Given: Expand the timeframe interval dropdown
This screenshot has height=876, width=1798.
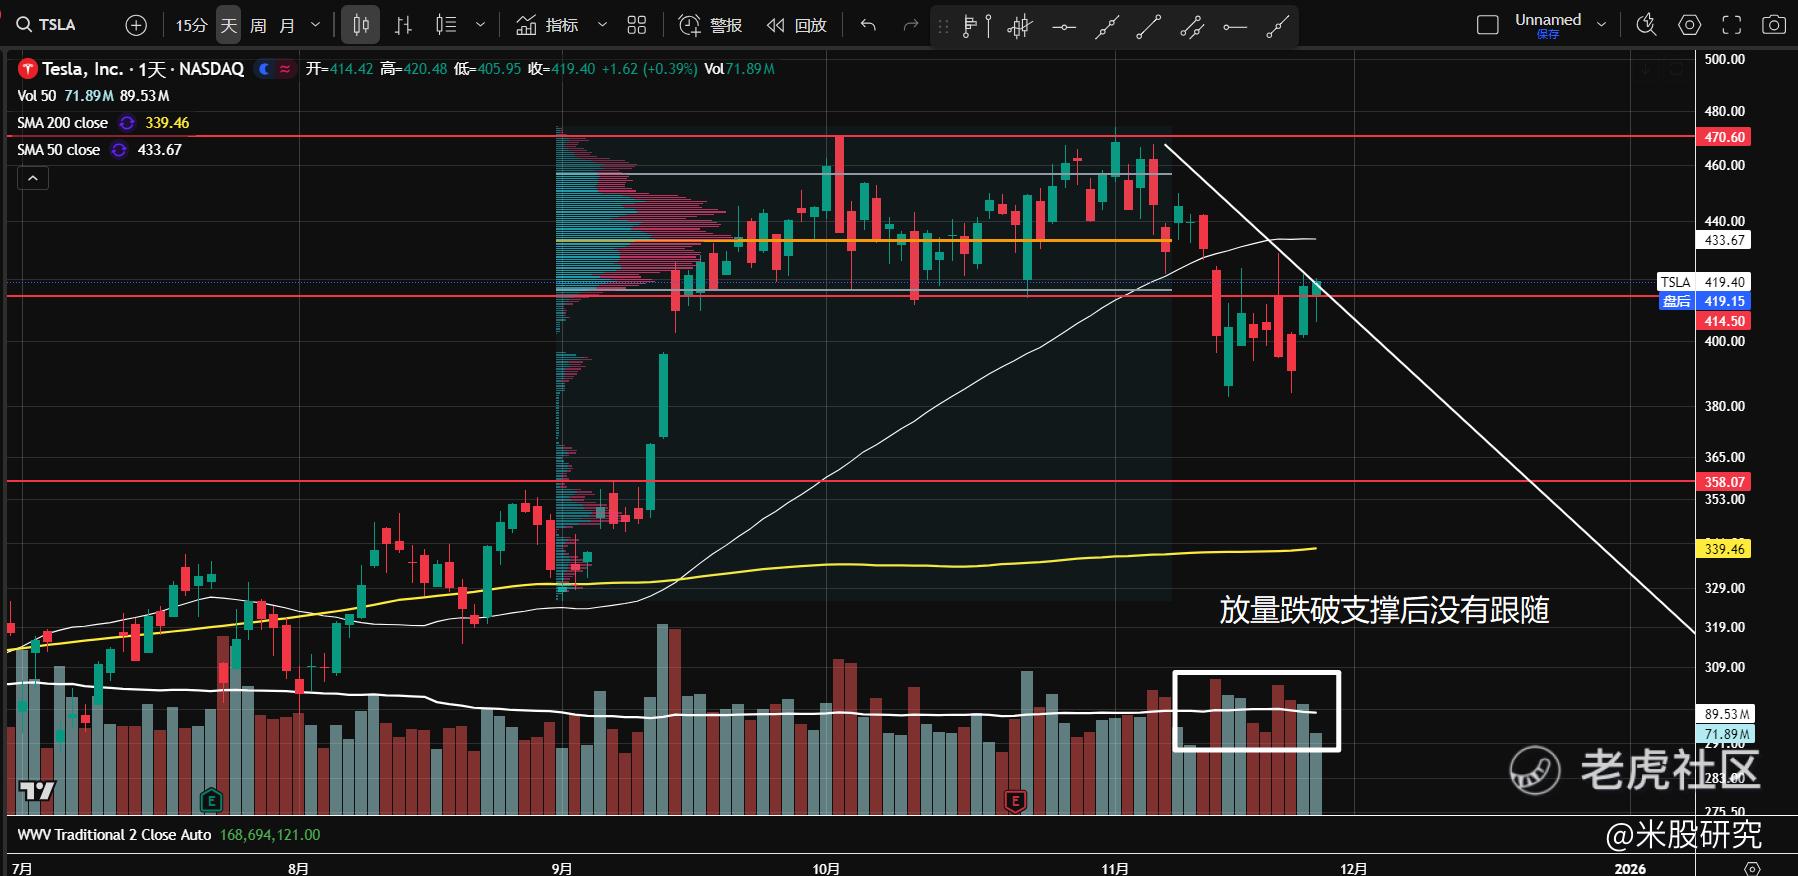Looking at the screenshot, I should pyautogui.click(x=316, y=25).
